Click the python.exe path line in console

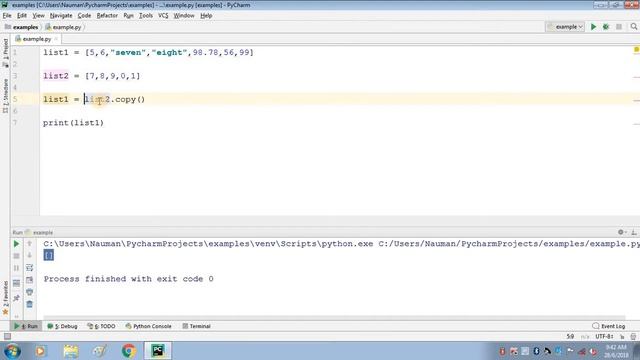[x=342, y=244]
